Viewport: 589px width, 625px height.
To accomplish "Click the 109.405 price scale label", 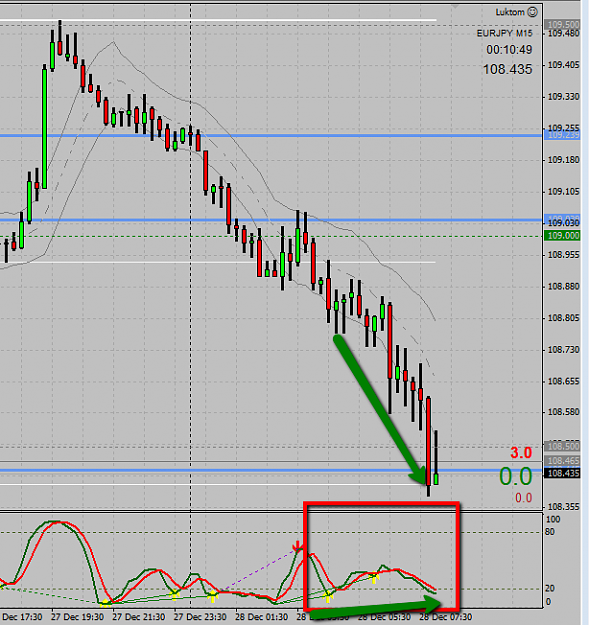I will (x=563, y=65).
